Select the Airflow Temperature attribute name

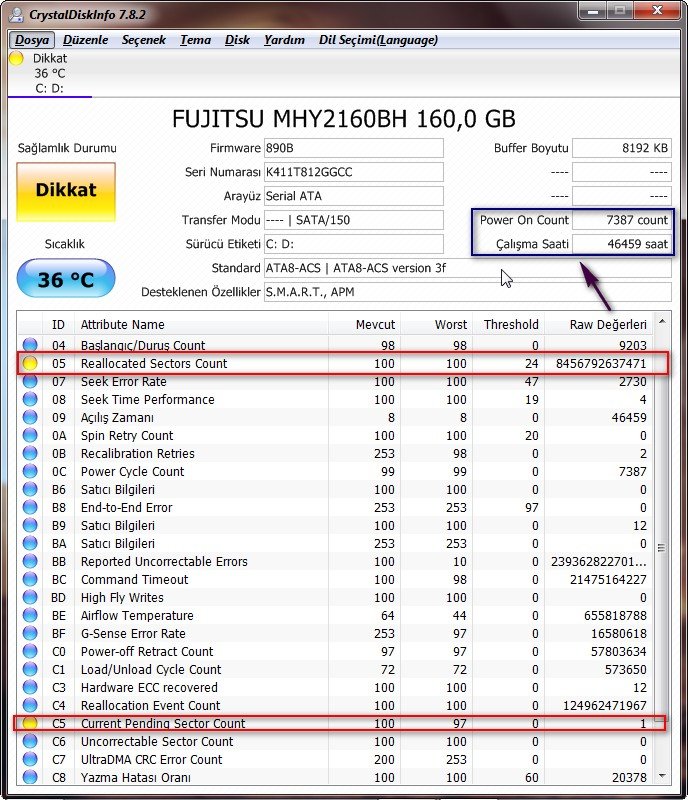137,615
